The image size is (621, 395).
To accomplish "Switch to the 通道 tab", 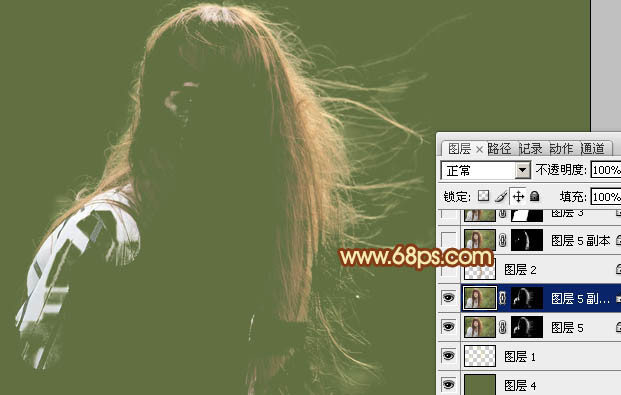I will pyautogui.click(x=592, y=149).
